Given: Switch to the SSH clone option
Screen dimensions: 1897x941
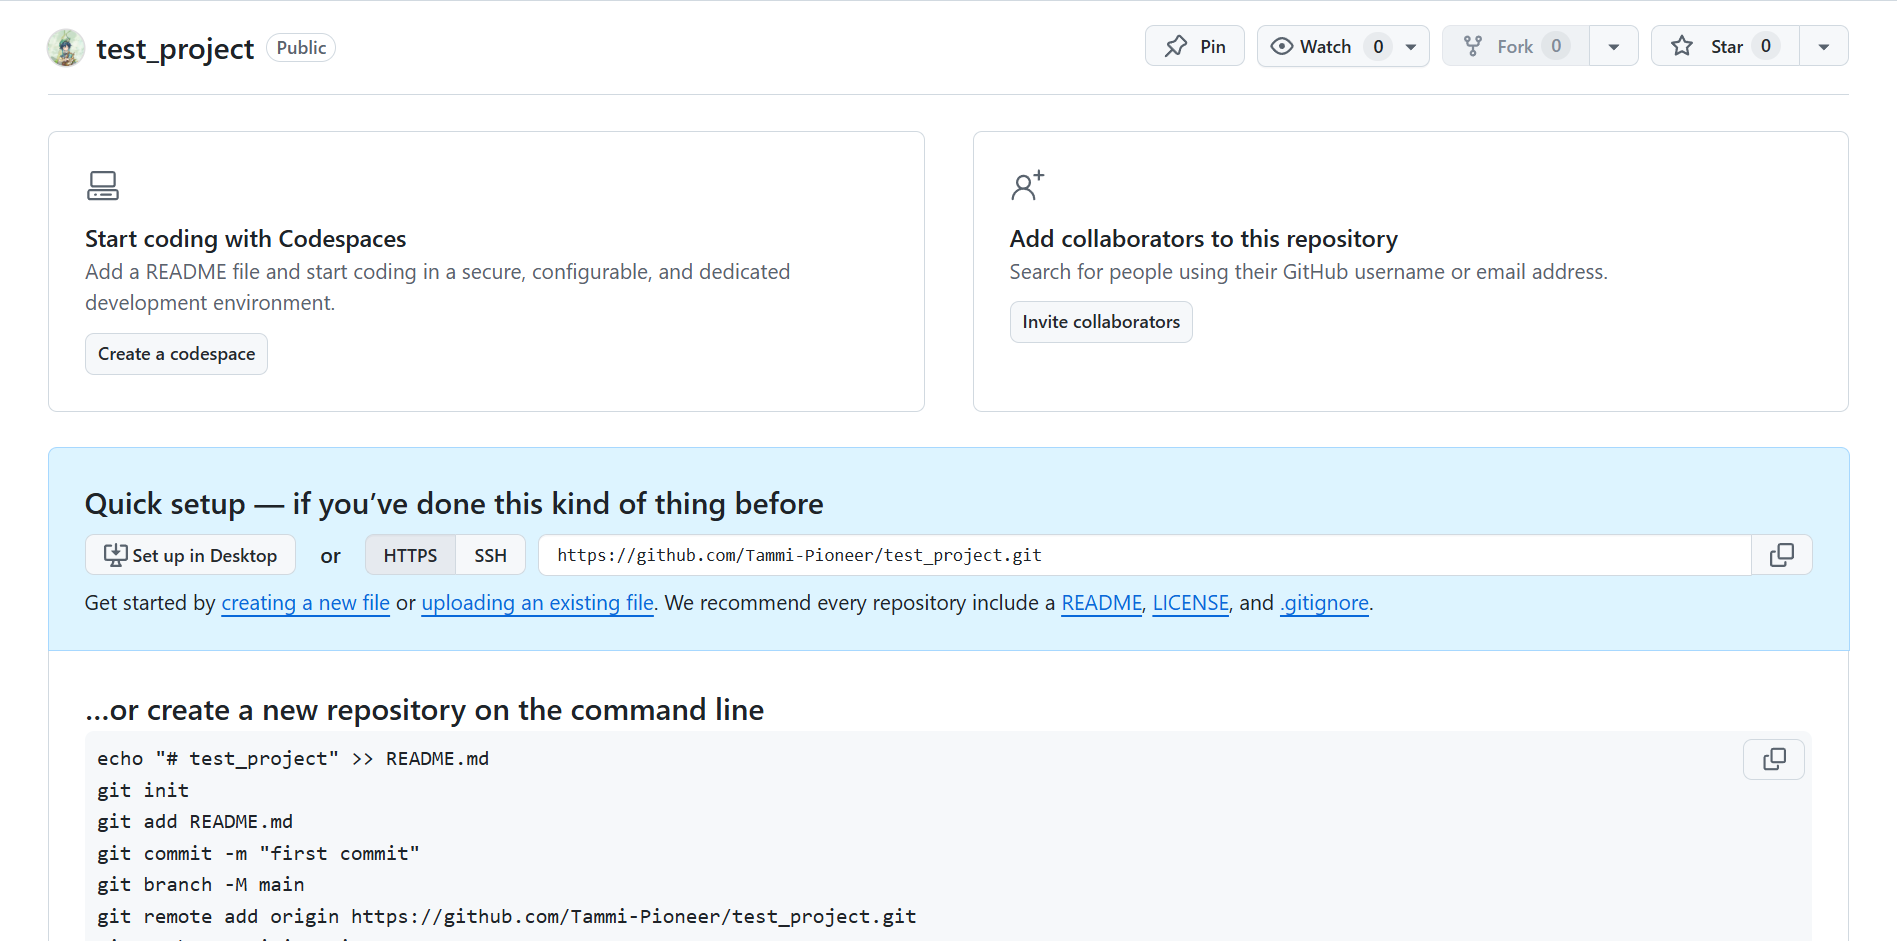Looking at the screenshot, I should pos(490,555).
